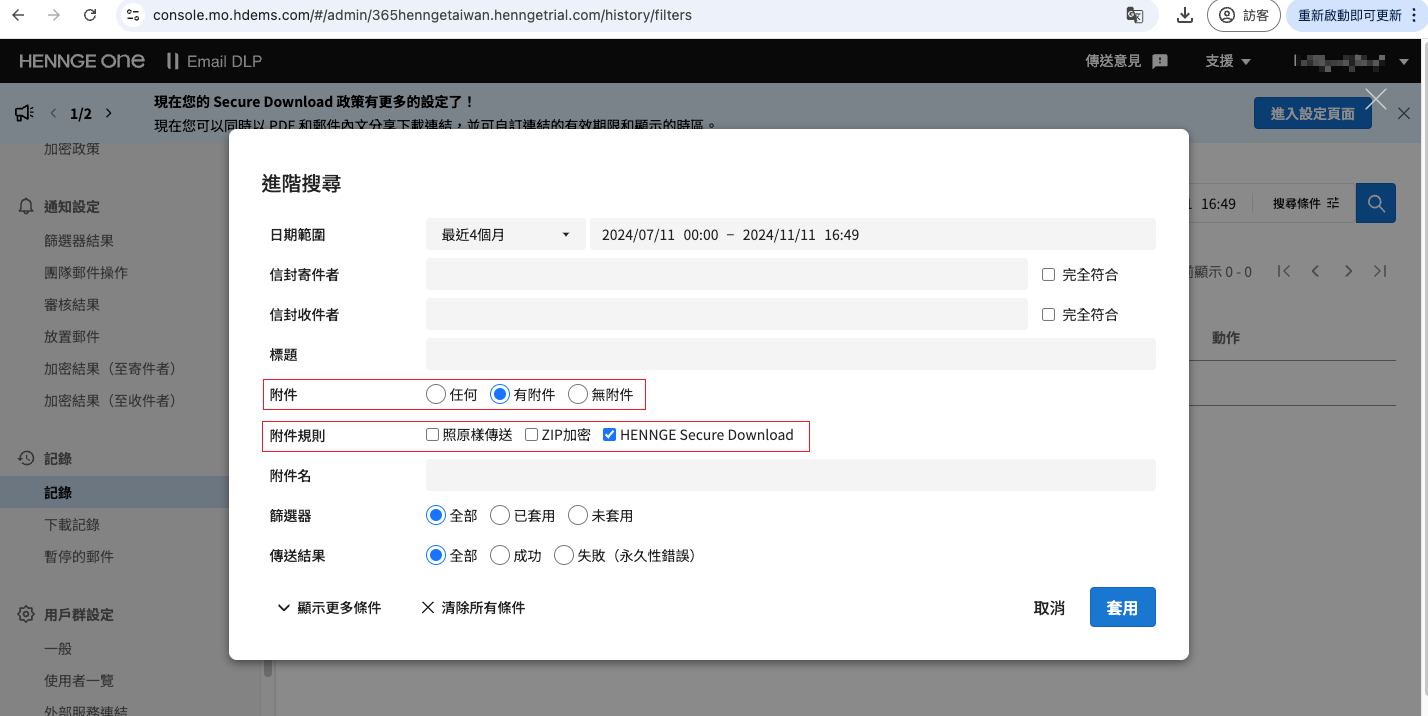Go to previous results page chevron

1316,271
